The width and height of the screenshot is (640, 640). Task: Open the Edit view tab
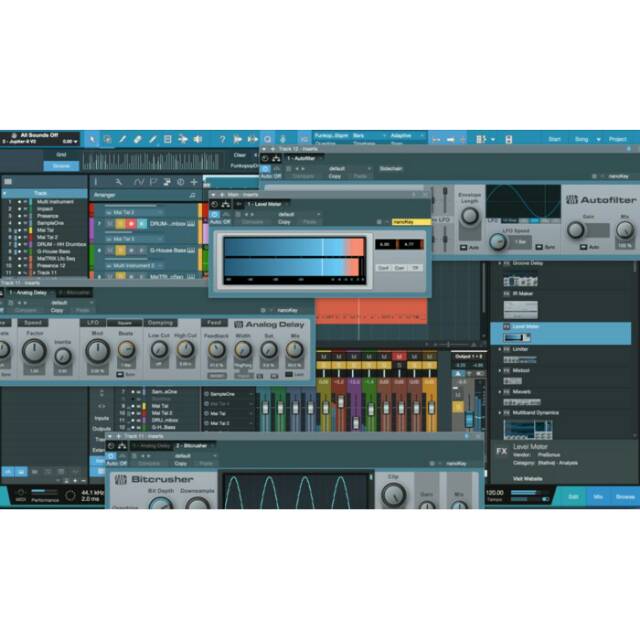coord(573,497)
